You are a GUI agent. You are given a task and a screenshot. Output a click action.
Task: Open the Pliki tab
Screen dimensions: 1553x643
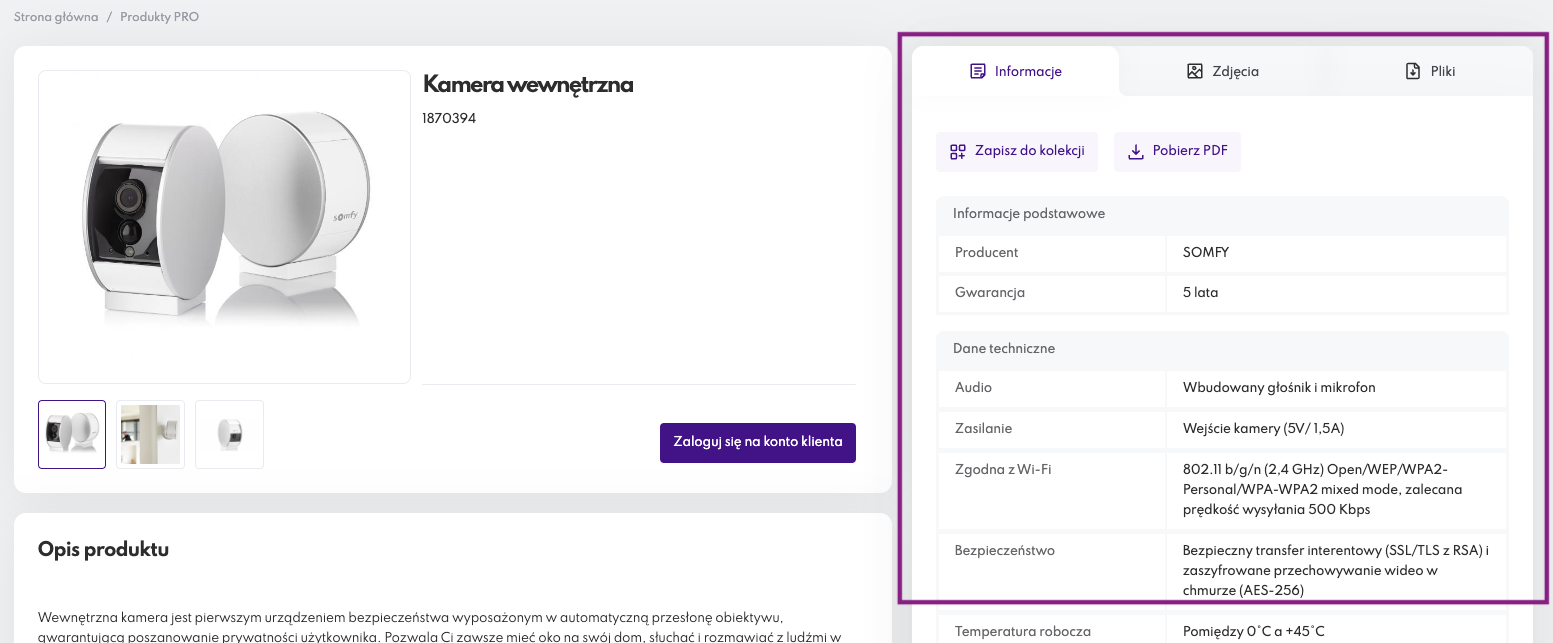pyautogui.click(x=1430, y=71)
